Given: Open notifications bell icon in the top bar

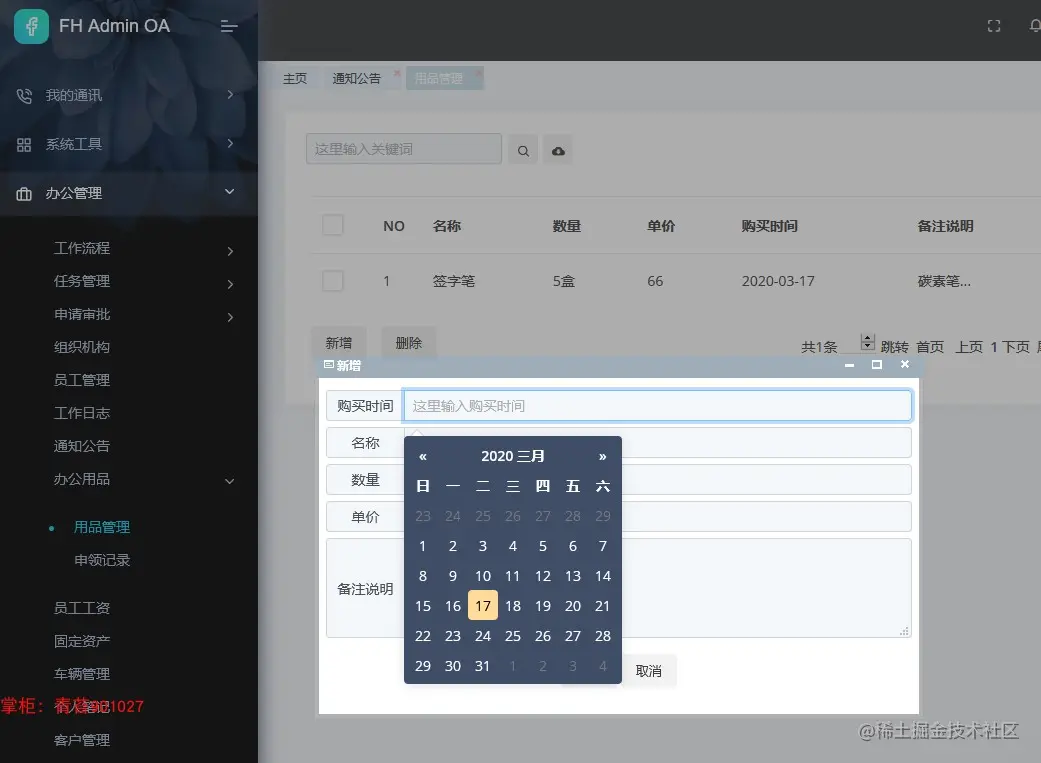Looking at the screenshot, I should 1035,26.
